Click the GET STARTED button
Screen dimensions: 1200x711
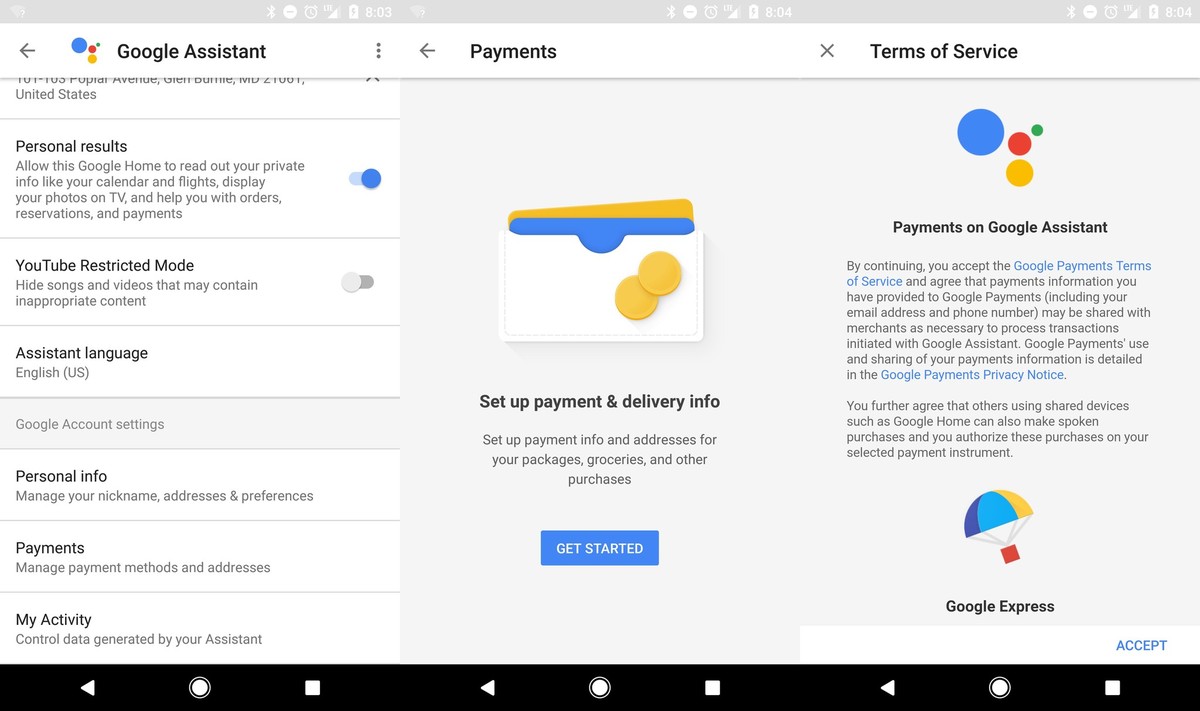click(600, 548)
